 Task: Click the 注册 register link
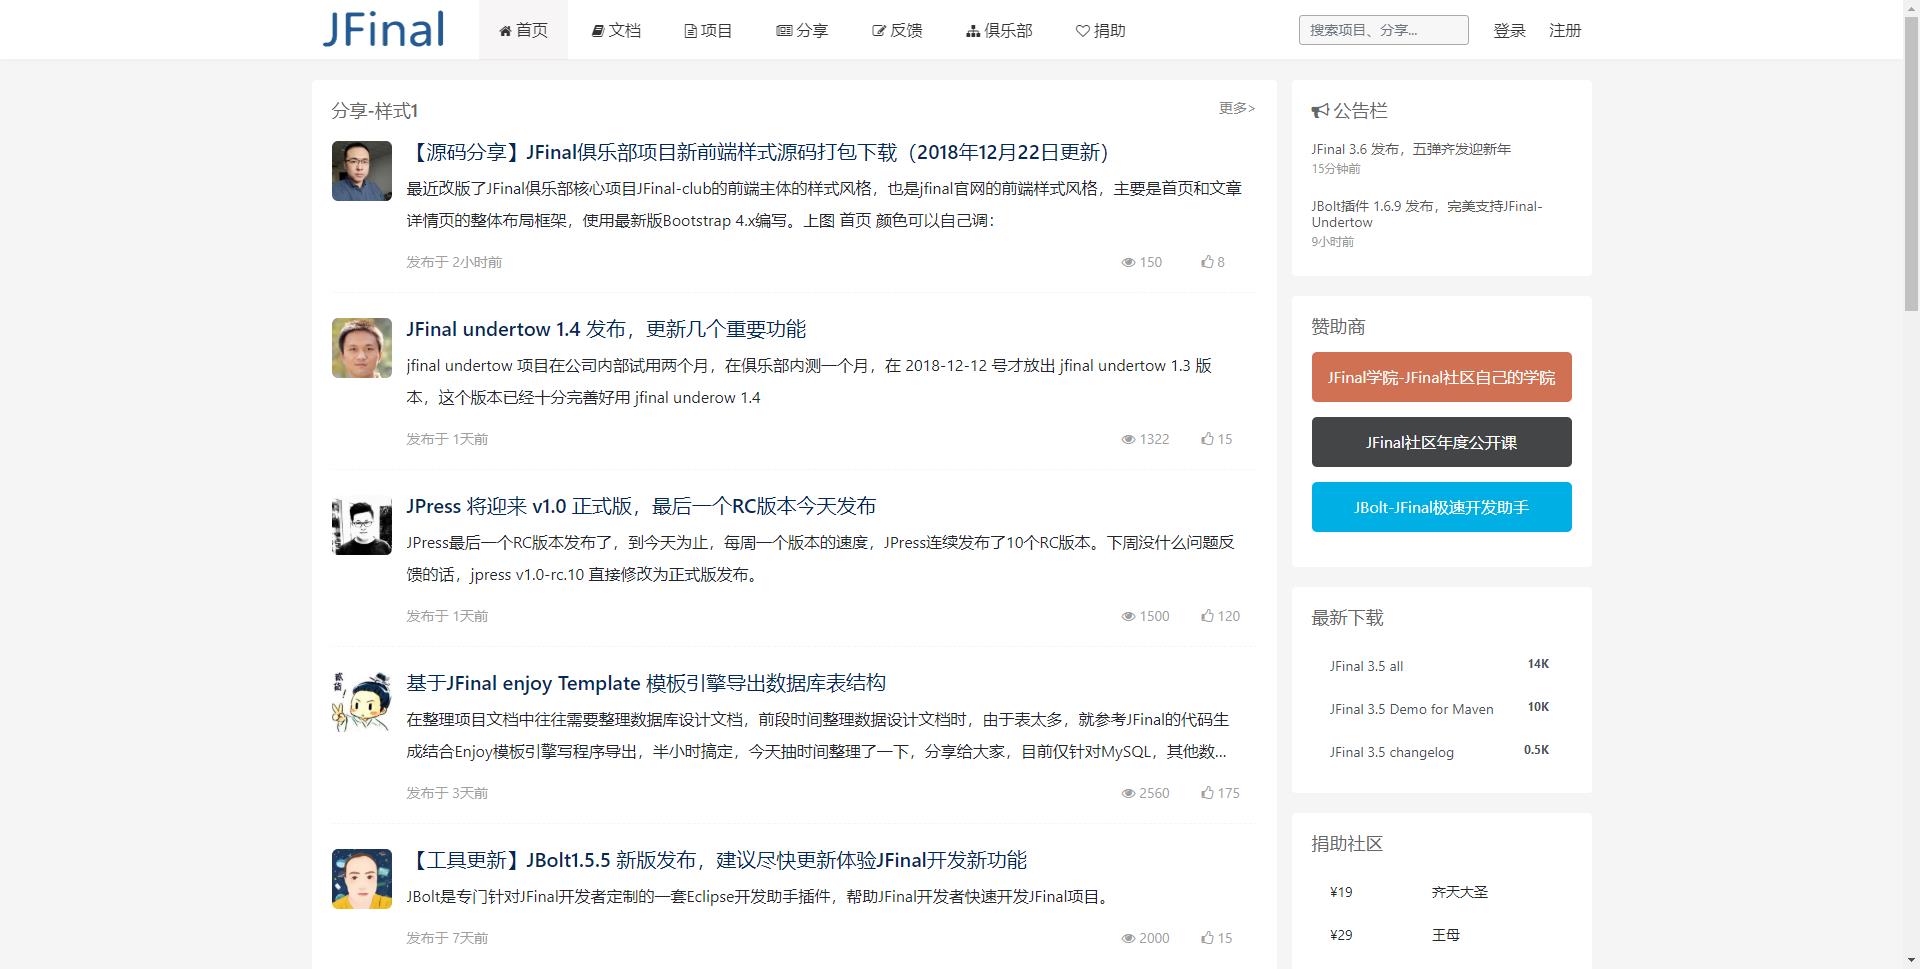tap(1565, 30)
